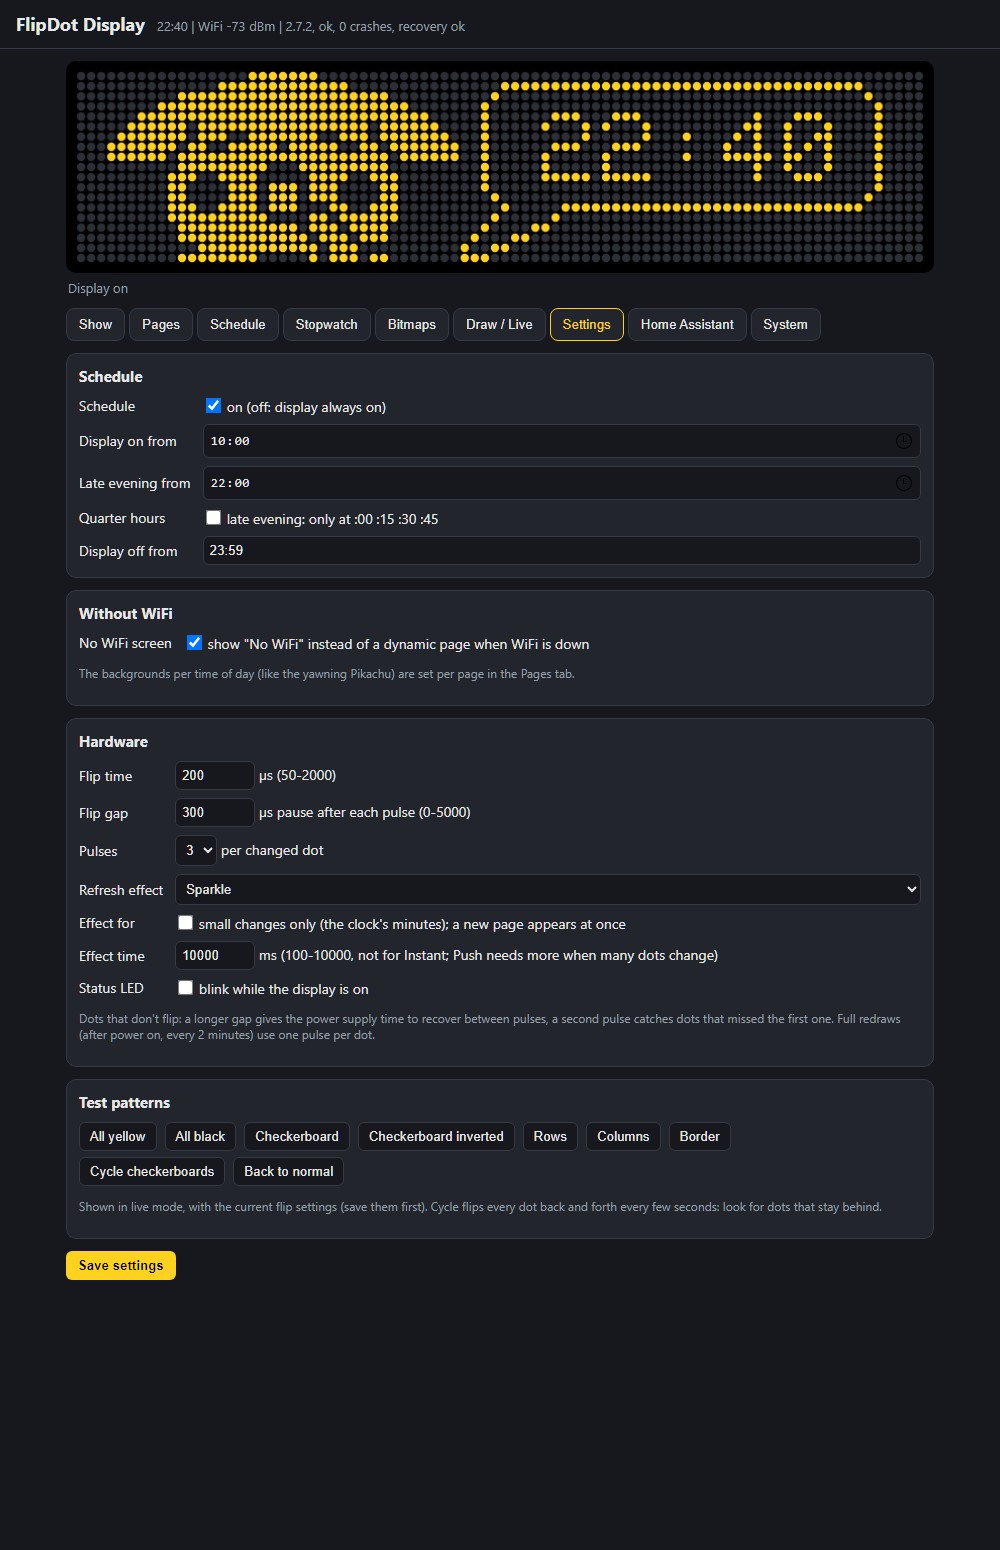
Task: Open the Display on from time picker clock icon
Action: click(903, 441)
